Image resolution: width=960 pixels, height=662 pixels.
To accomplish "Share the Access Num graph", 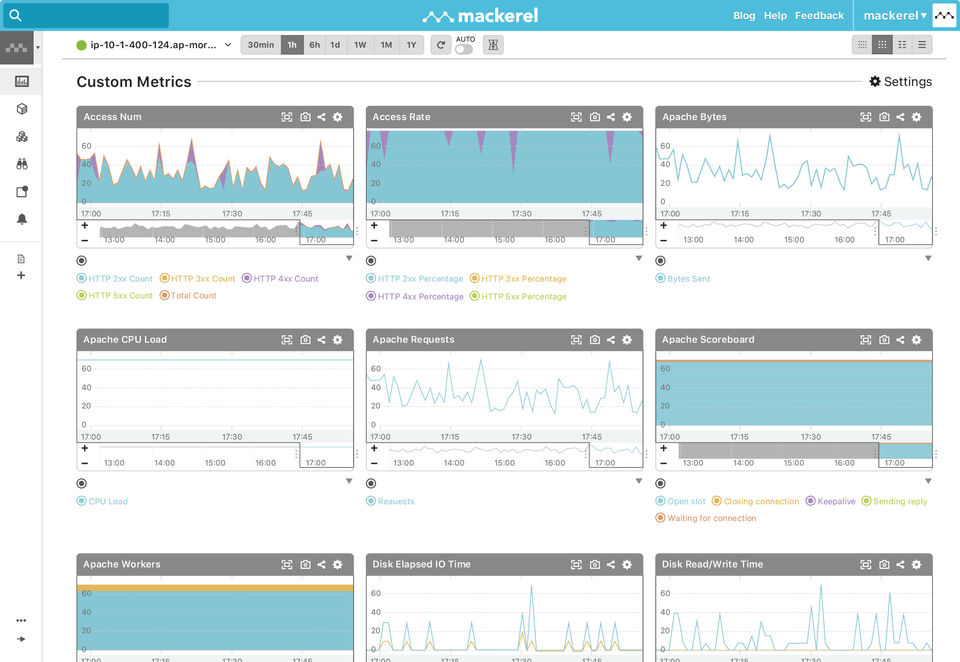I will [x=321, y=117].
